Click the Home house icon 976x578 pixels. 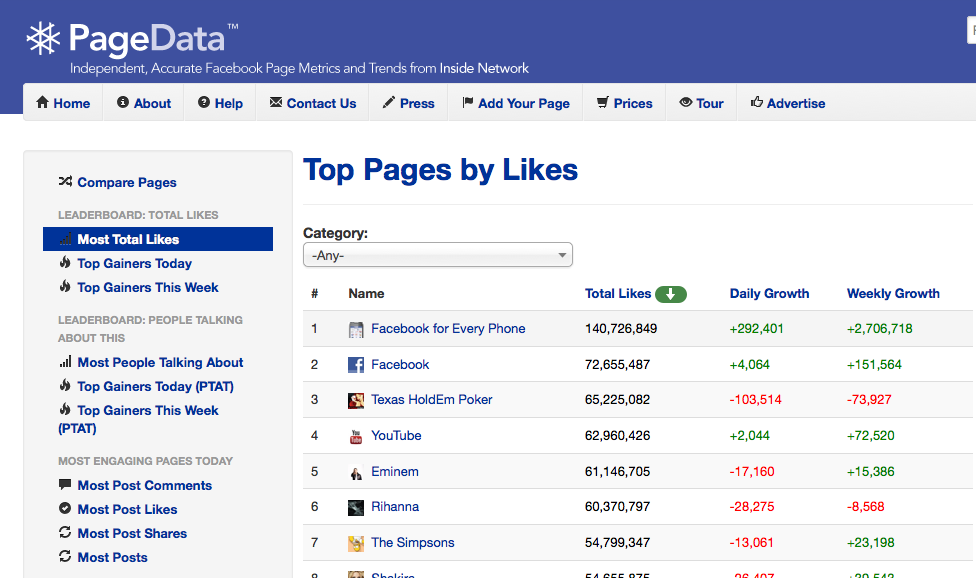(x=42, y=102)
